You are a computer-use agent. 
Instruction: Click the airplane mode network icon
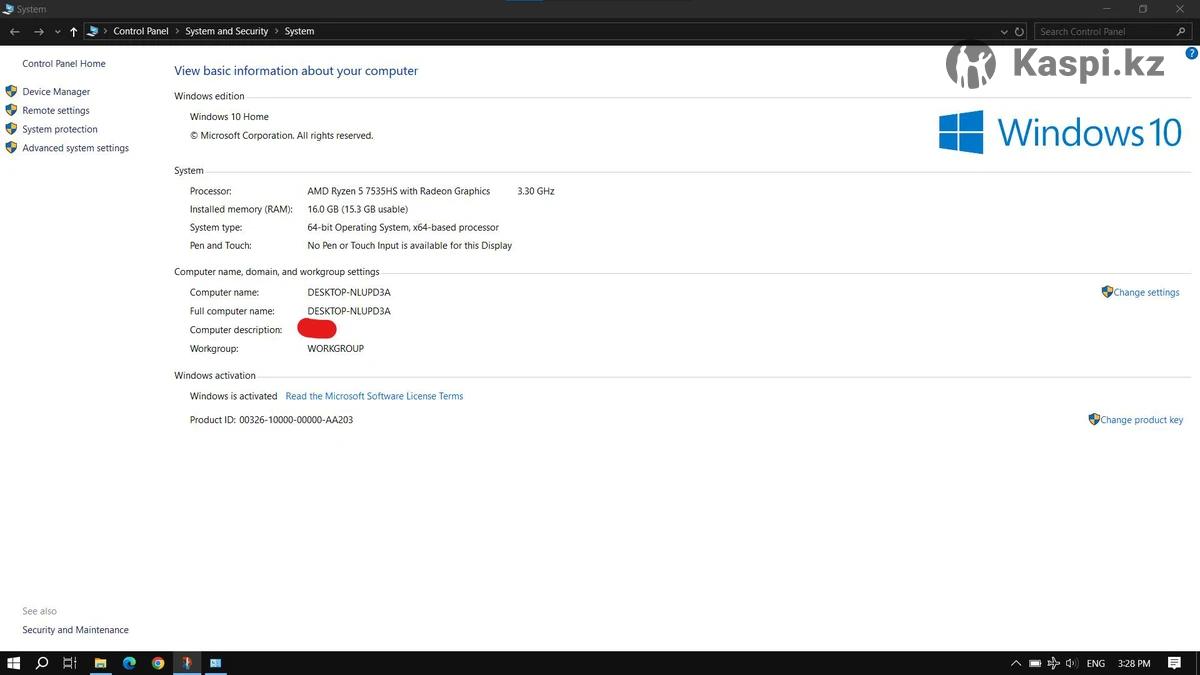point(1053,663)
